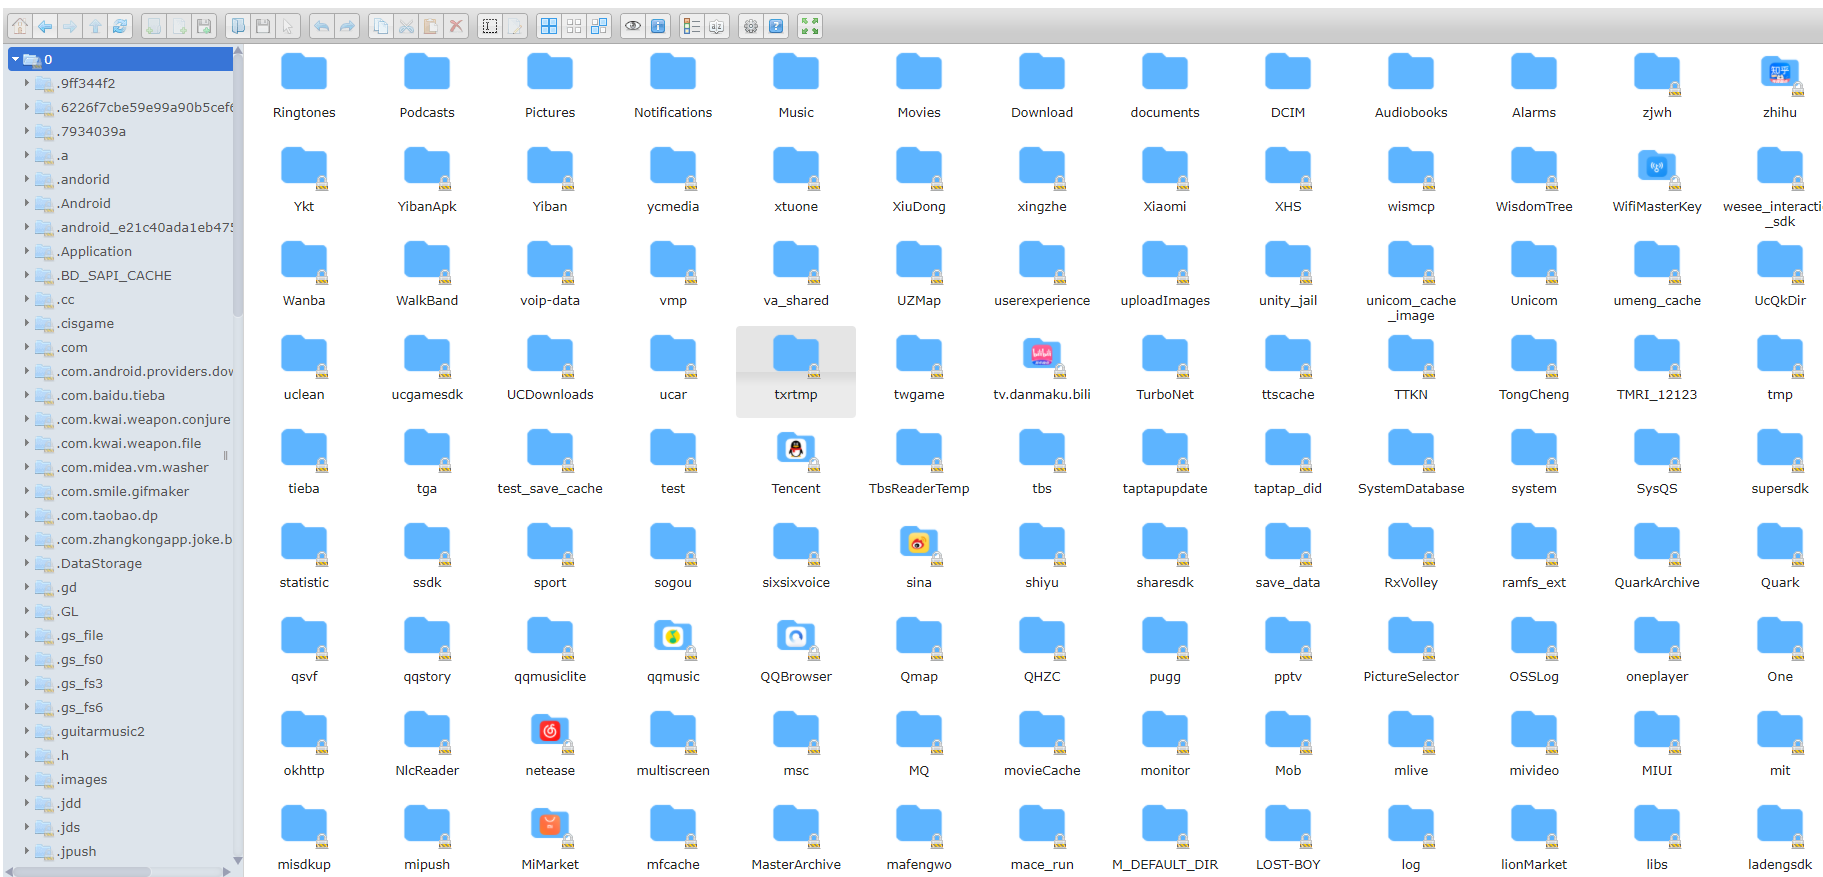
Task: Show info for the selected item
Action: click(x=657, y=26)
